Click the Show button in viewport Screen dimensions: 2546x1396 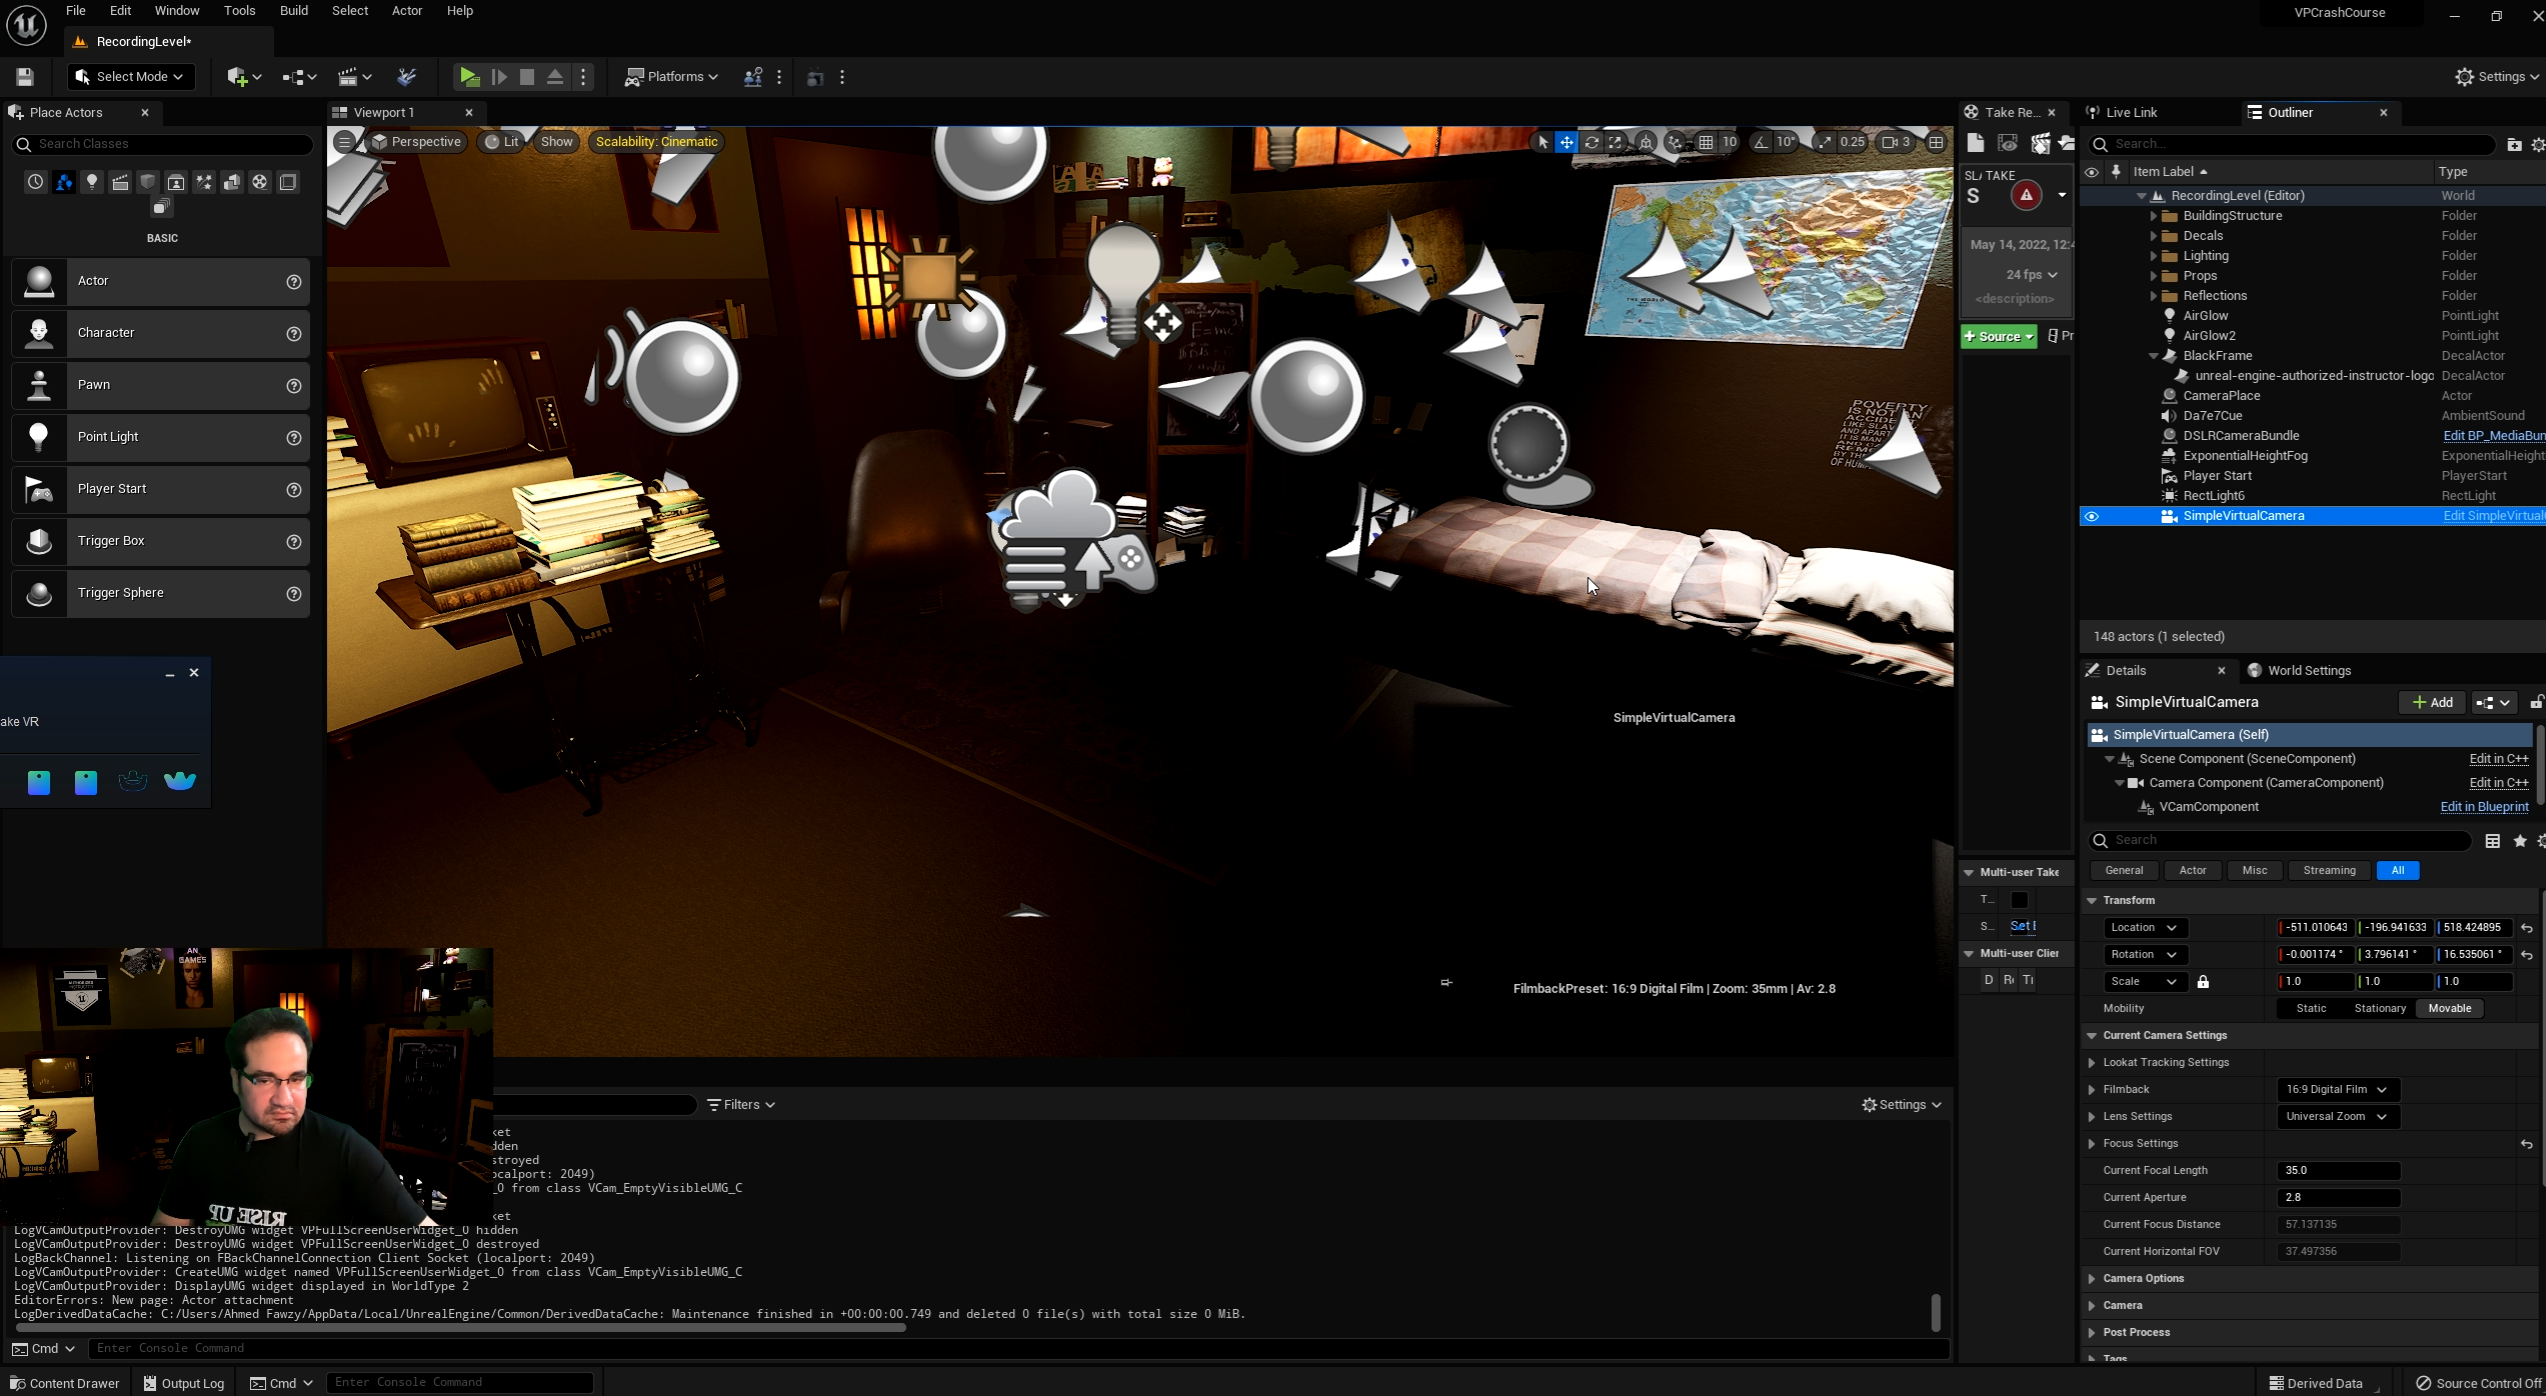(x=556, y=142)
